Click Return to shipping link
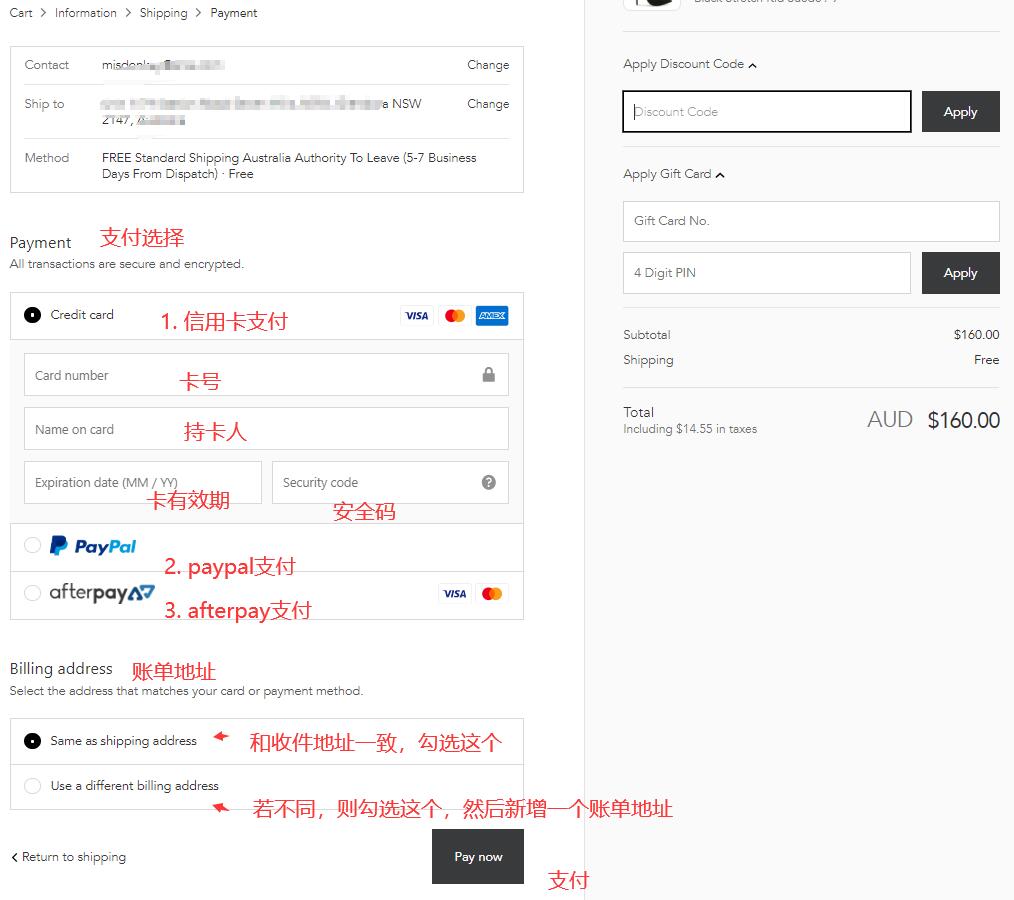 (69, 857)
